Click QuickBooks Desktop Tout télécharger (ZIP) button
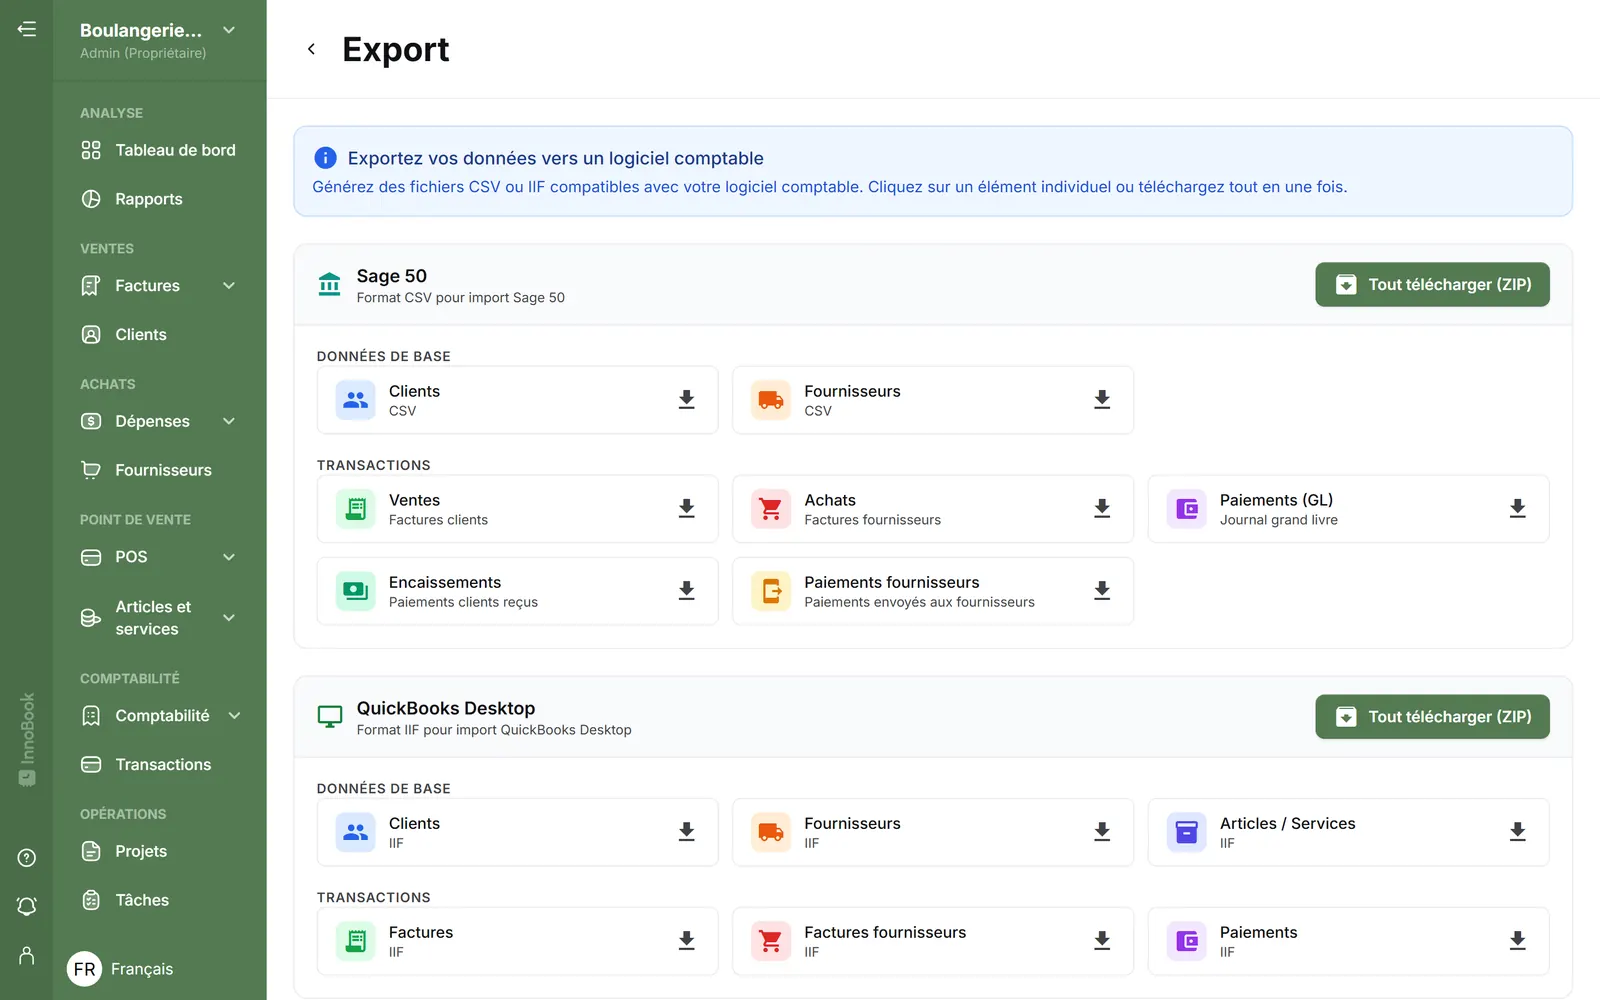The image size is (1600, 1000). tap(1432, 717)
